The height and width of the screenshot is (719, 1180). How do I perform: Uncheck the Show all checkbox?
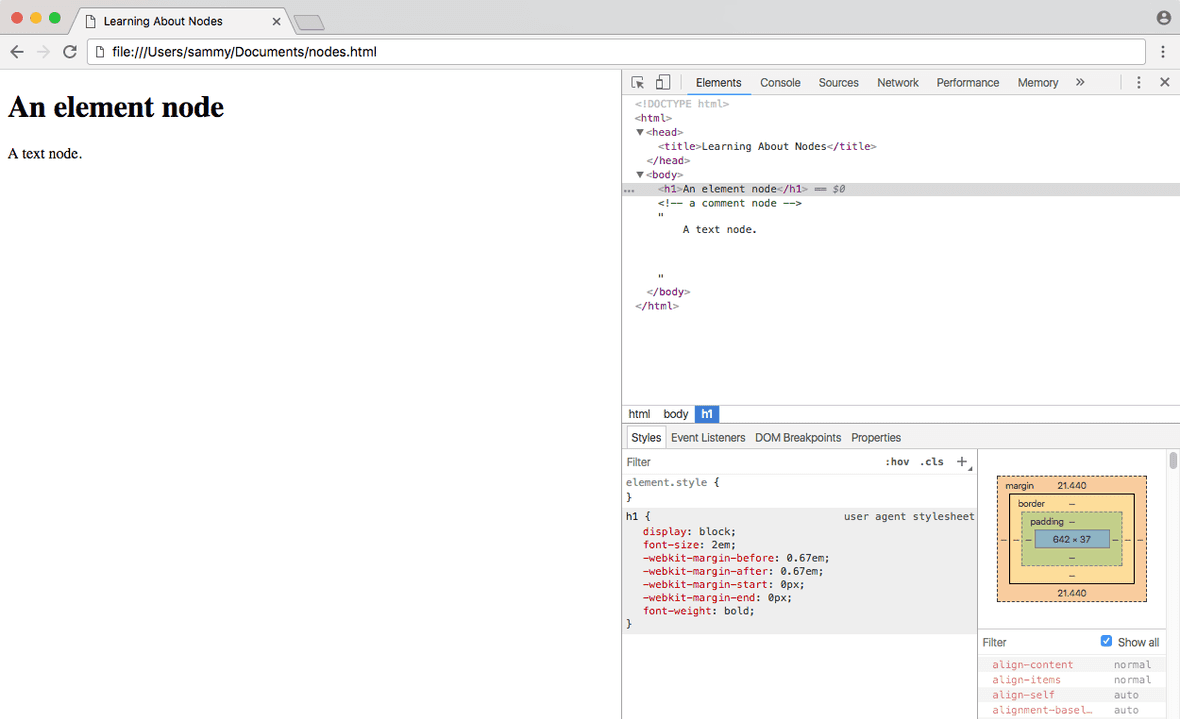pos(1106,641)
